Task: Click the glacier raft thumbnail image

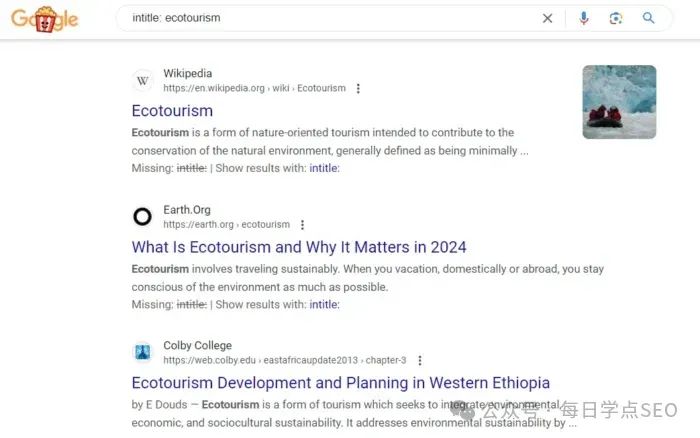Action: [x=619, y=102]
